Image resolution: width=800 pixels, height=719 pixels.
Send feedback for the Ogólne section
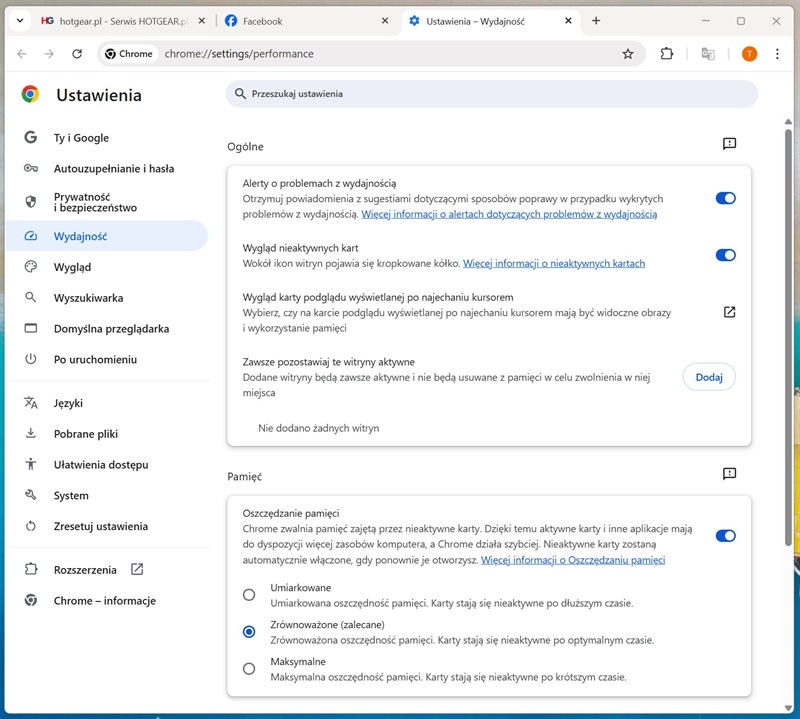(729, 144)
